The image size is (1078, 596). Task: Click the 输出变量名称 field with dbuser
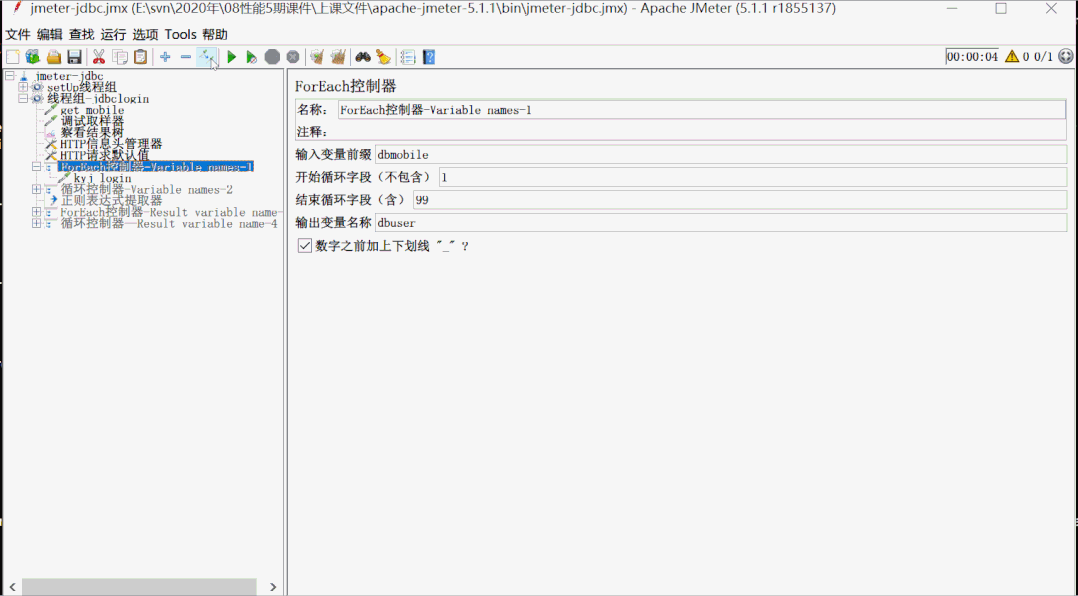pyautogui.click(x=721, y=223)
